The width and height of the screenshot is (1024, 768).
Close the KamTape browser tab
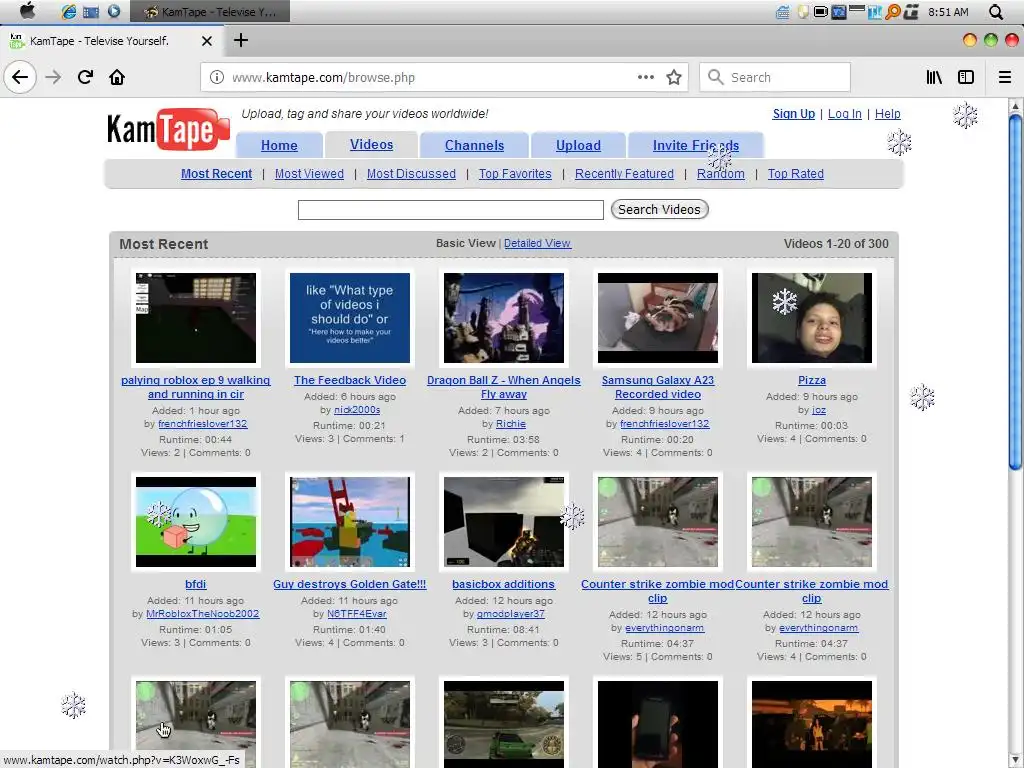(206, 41)
